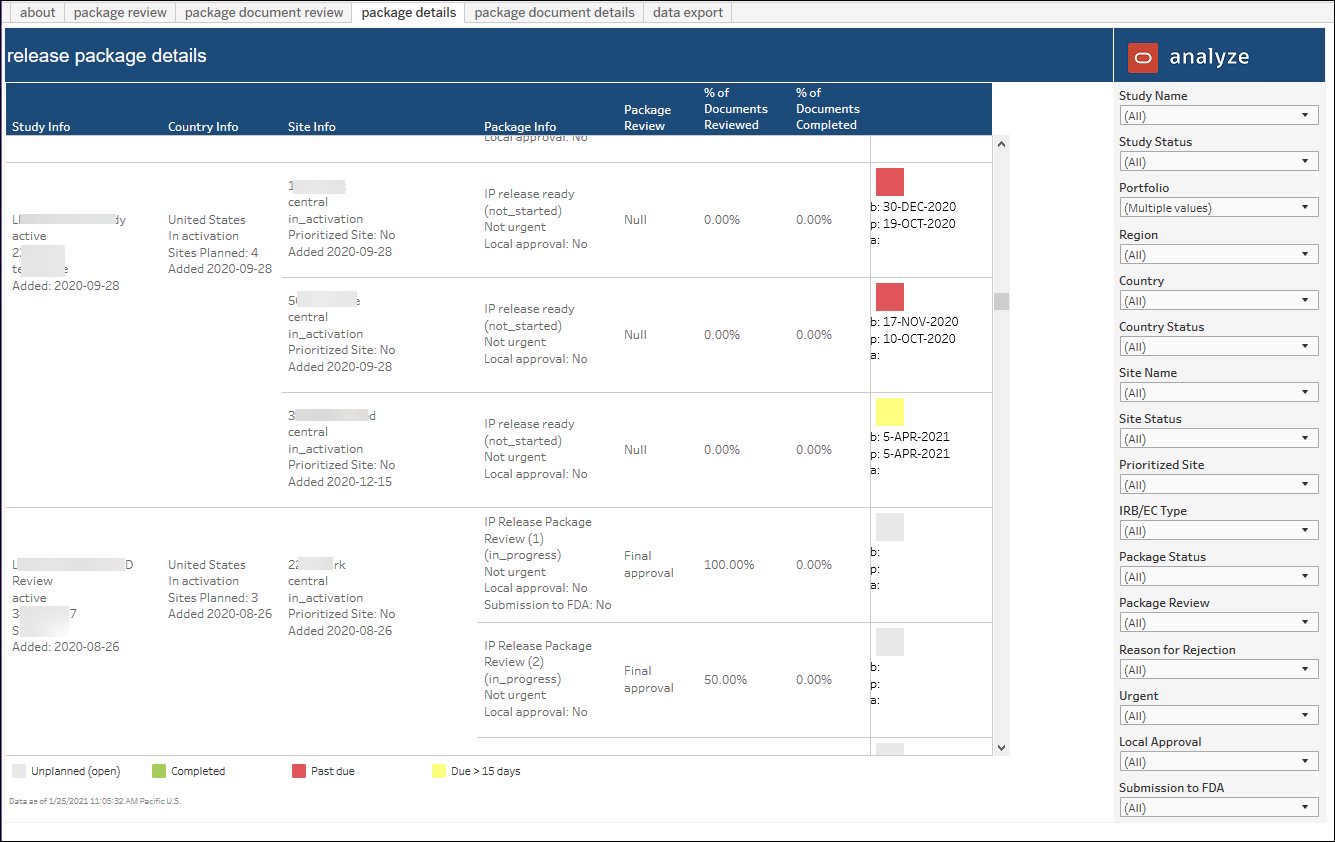Expand the Study Status dropdown
Image resolution: width=1335 pixels, height=842 pixels.
pyautogui.click(x=1220, y=162)
